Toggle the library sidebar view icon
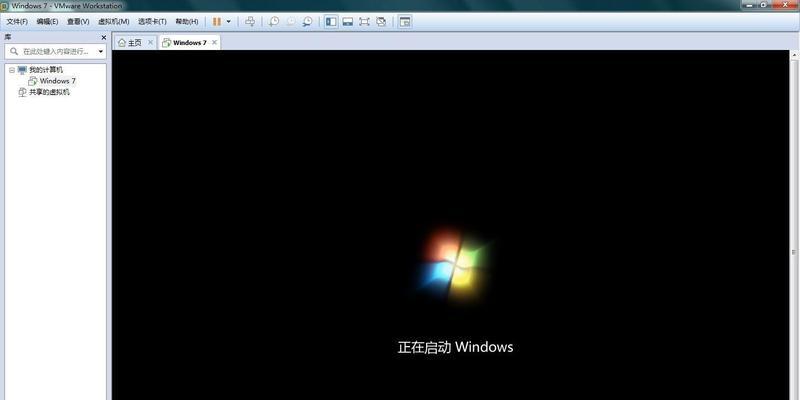Image resolution: width=800 pixels, height=400 pixels. coord(331,22)
